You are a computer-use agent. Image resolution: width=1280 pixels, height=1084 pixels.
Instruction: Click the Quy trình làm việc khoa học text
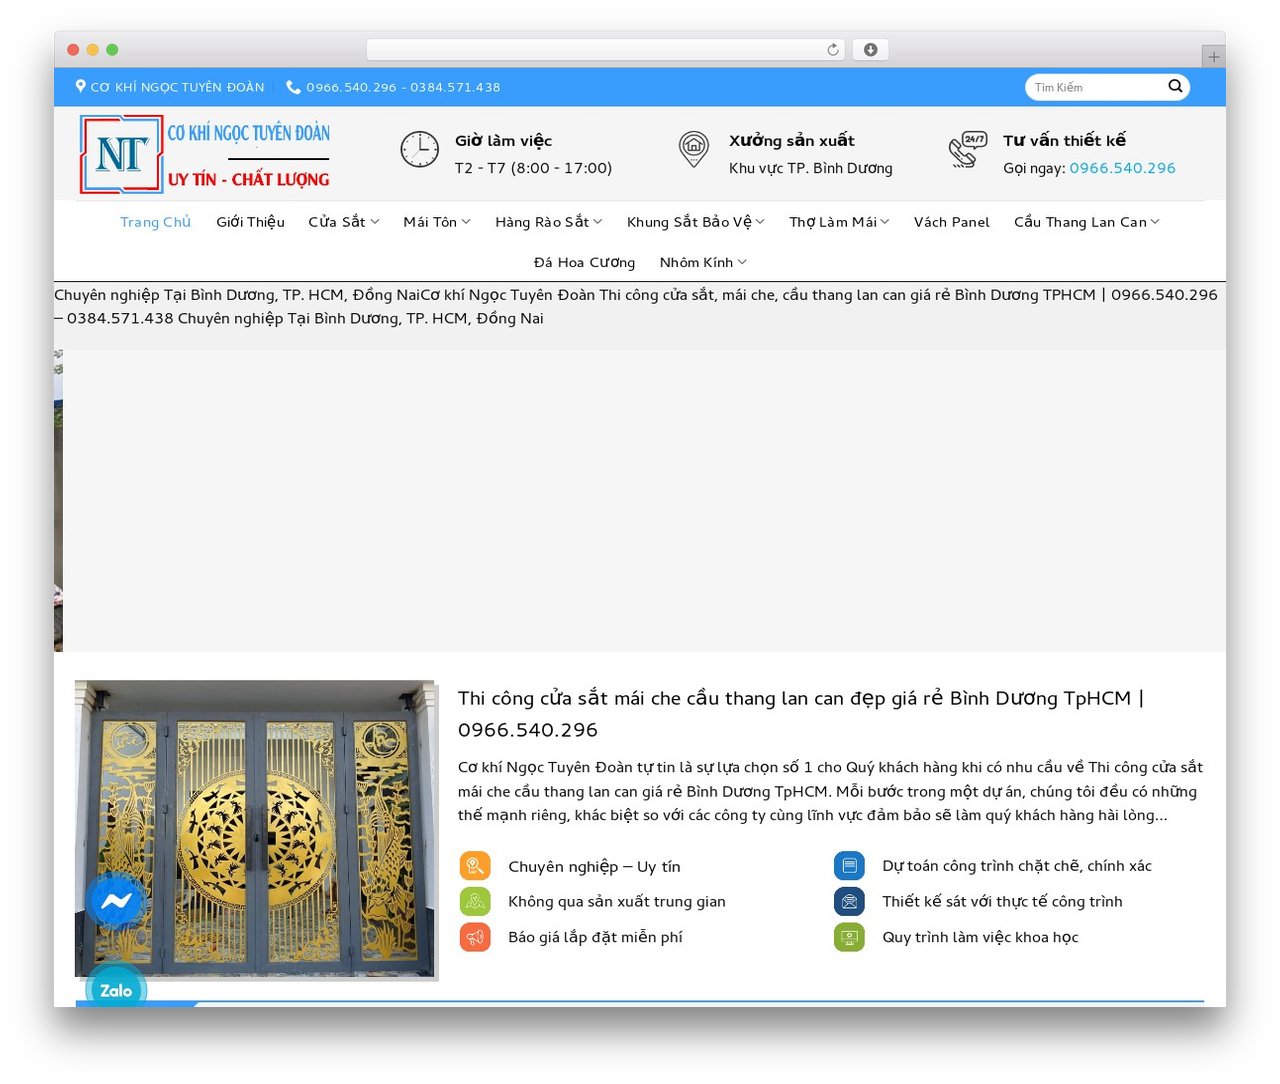tap(980, 937)
